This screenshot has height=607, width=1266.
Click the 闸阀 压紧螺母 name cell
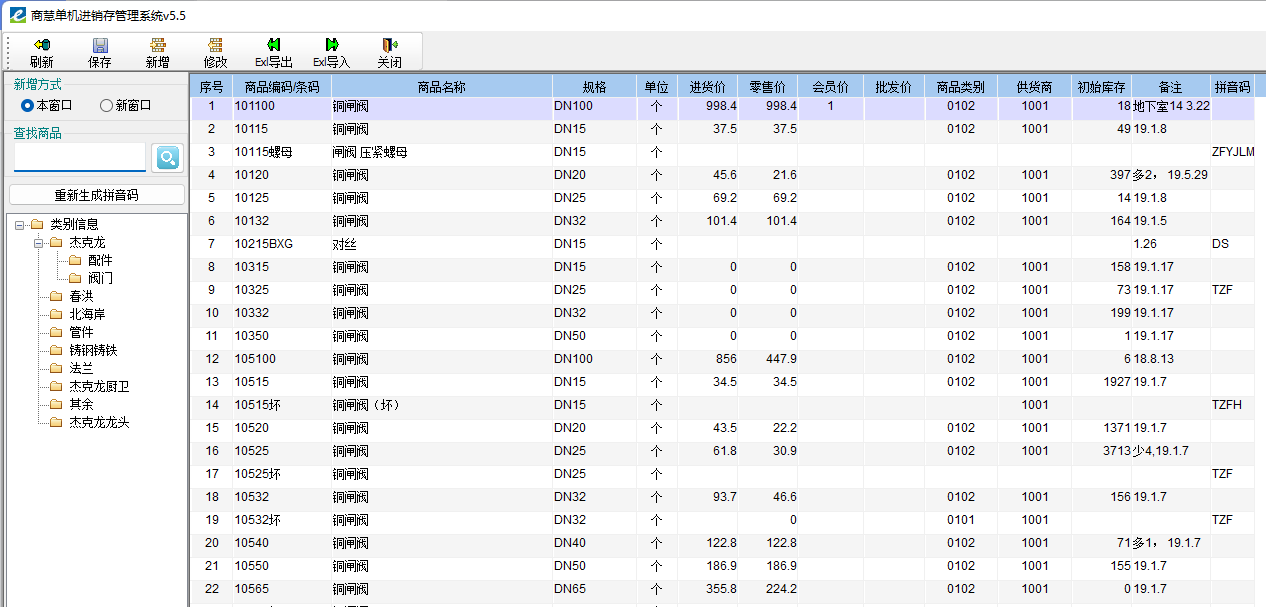(441, 152)
